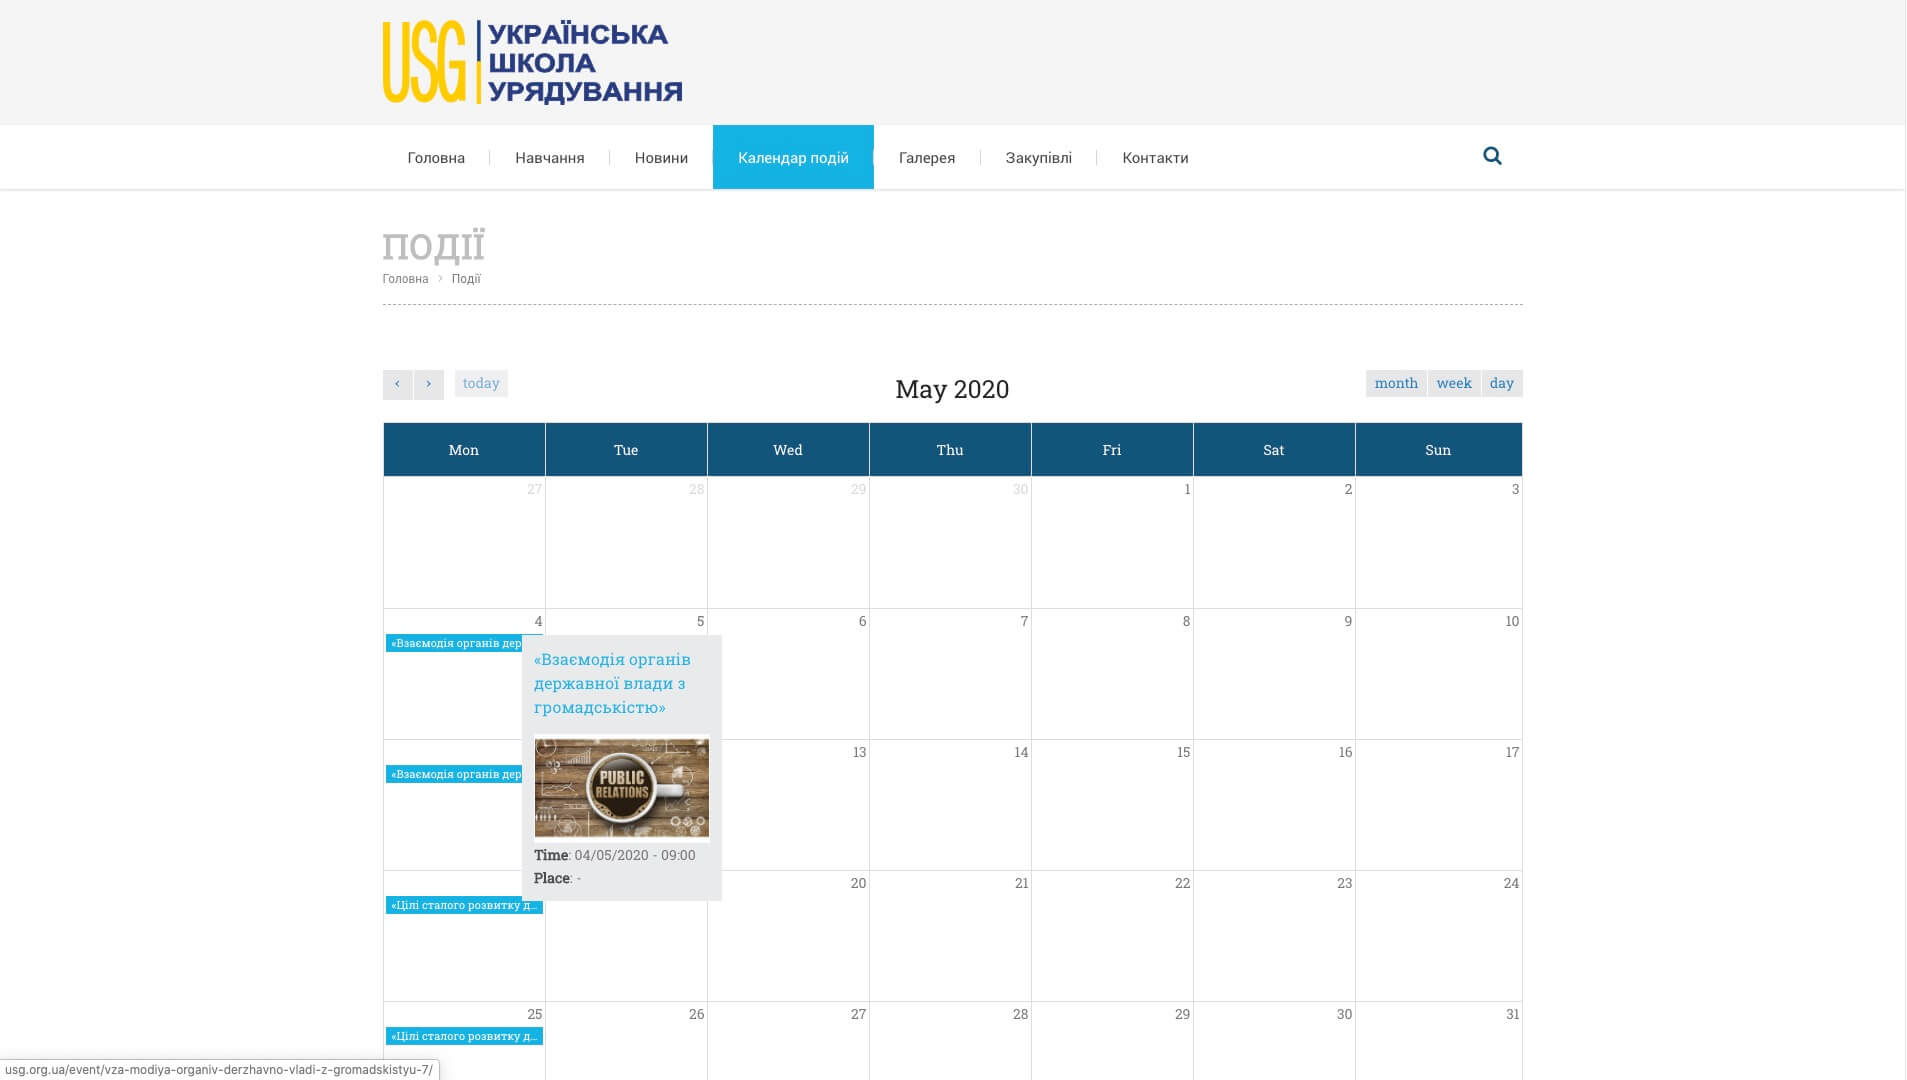1907x1080 pixels.
Task: Open «Взаємодія органів» event in the May 11 week row
Action: click(455, 774)
